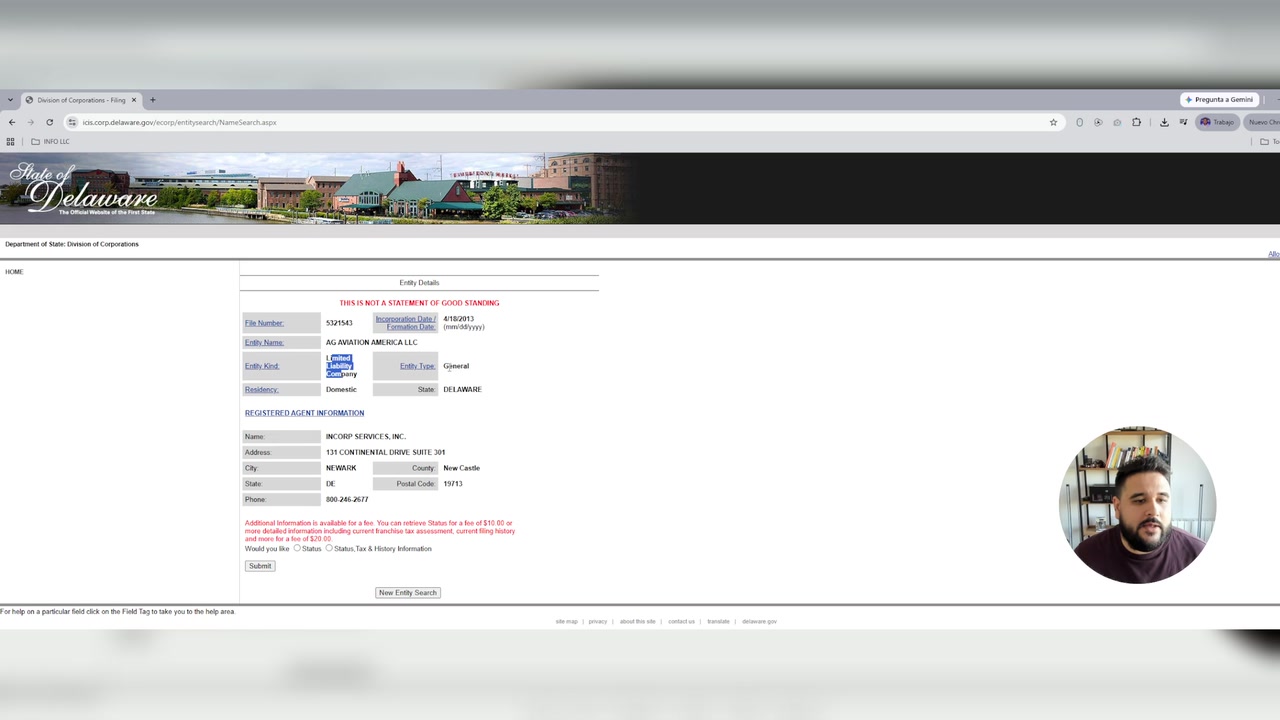
Task: Open the contact us footer link
Action: pyautogui.click(x=681, y=622)
